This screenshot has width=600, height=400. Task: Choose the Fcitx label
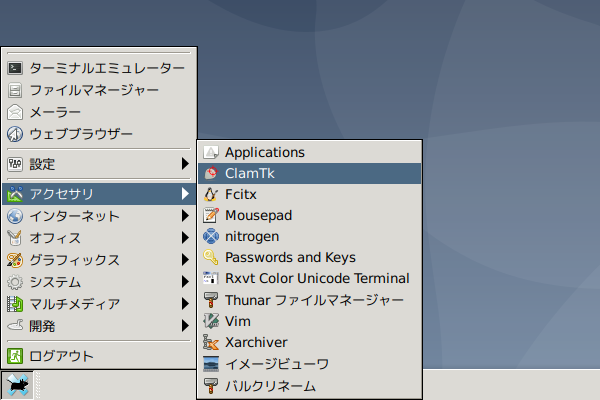[241, 194]
